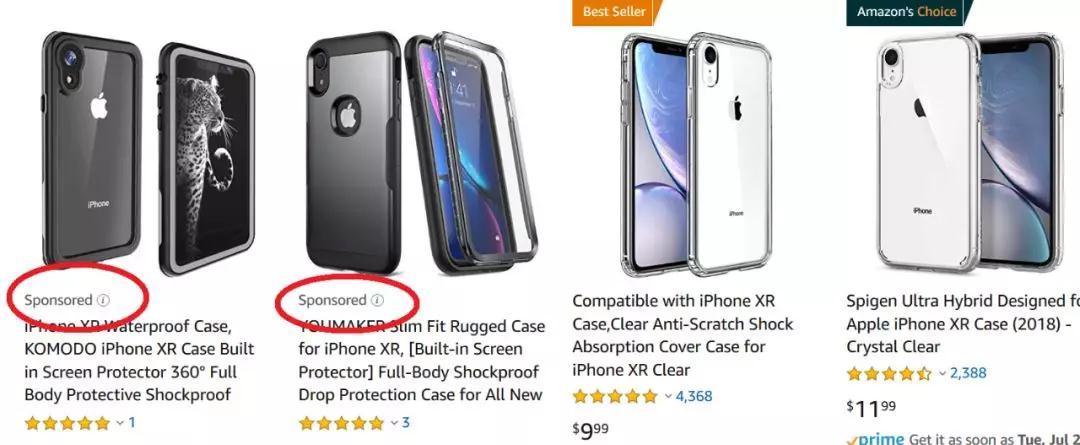
Task: Click star rating of KOMODO waterproof case
Action: tap(67, 423)
